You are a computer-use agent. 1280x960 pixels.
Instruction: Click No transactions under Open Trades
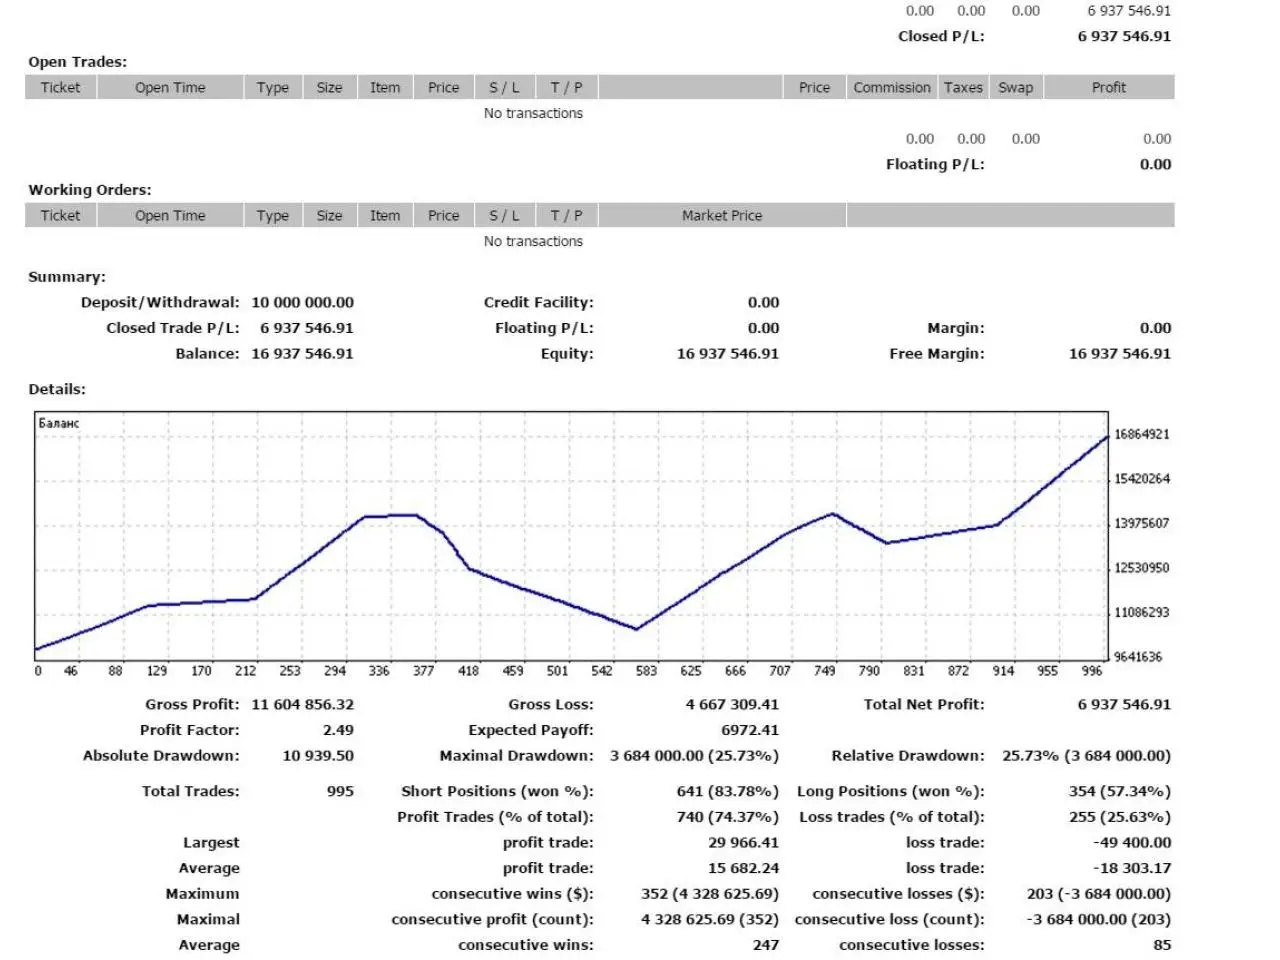click(533, 114)
